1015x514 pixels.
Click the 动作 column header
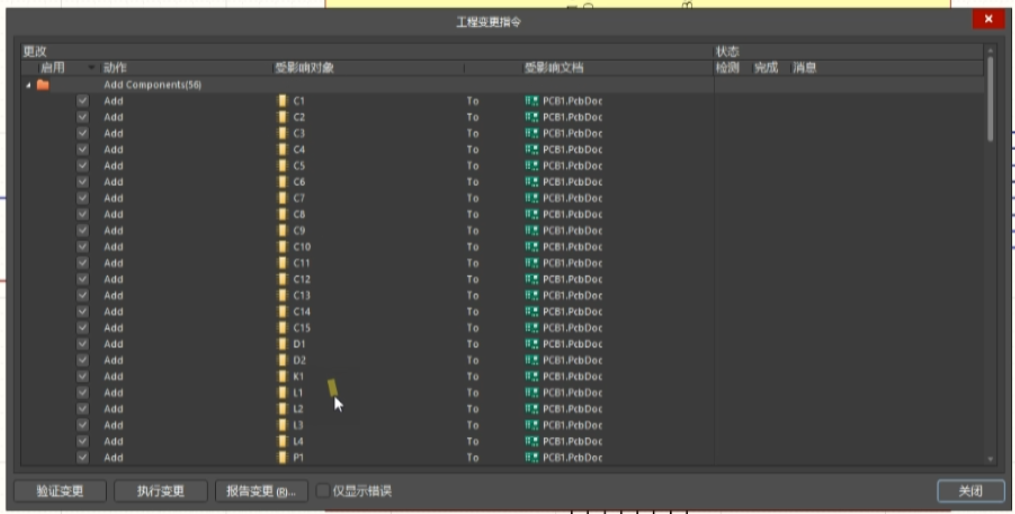[x=115, y=68]
